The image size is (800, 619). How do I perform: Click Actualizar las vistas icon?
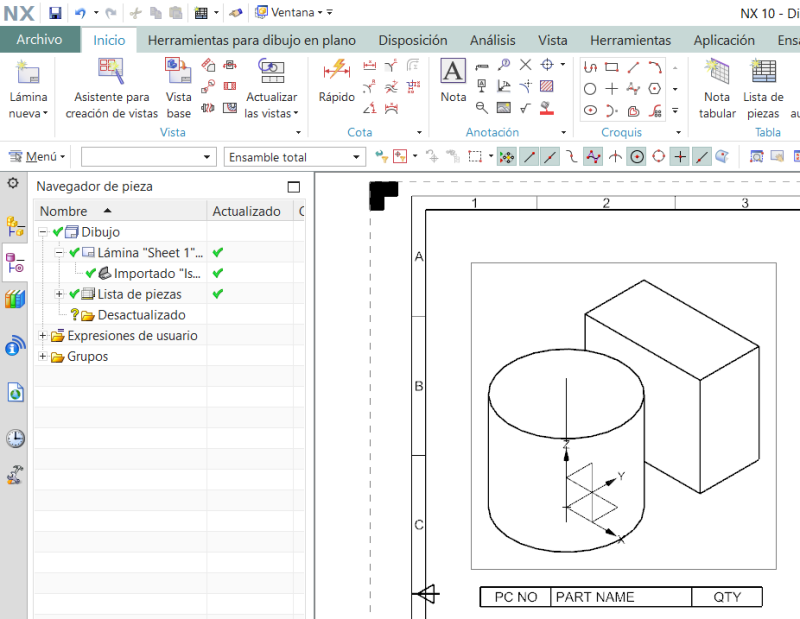pos(271,70)
